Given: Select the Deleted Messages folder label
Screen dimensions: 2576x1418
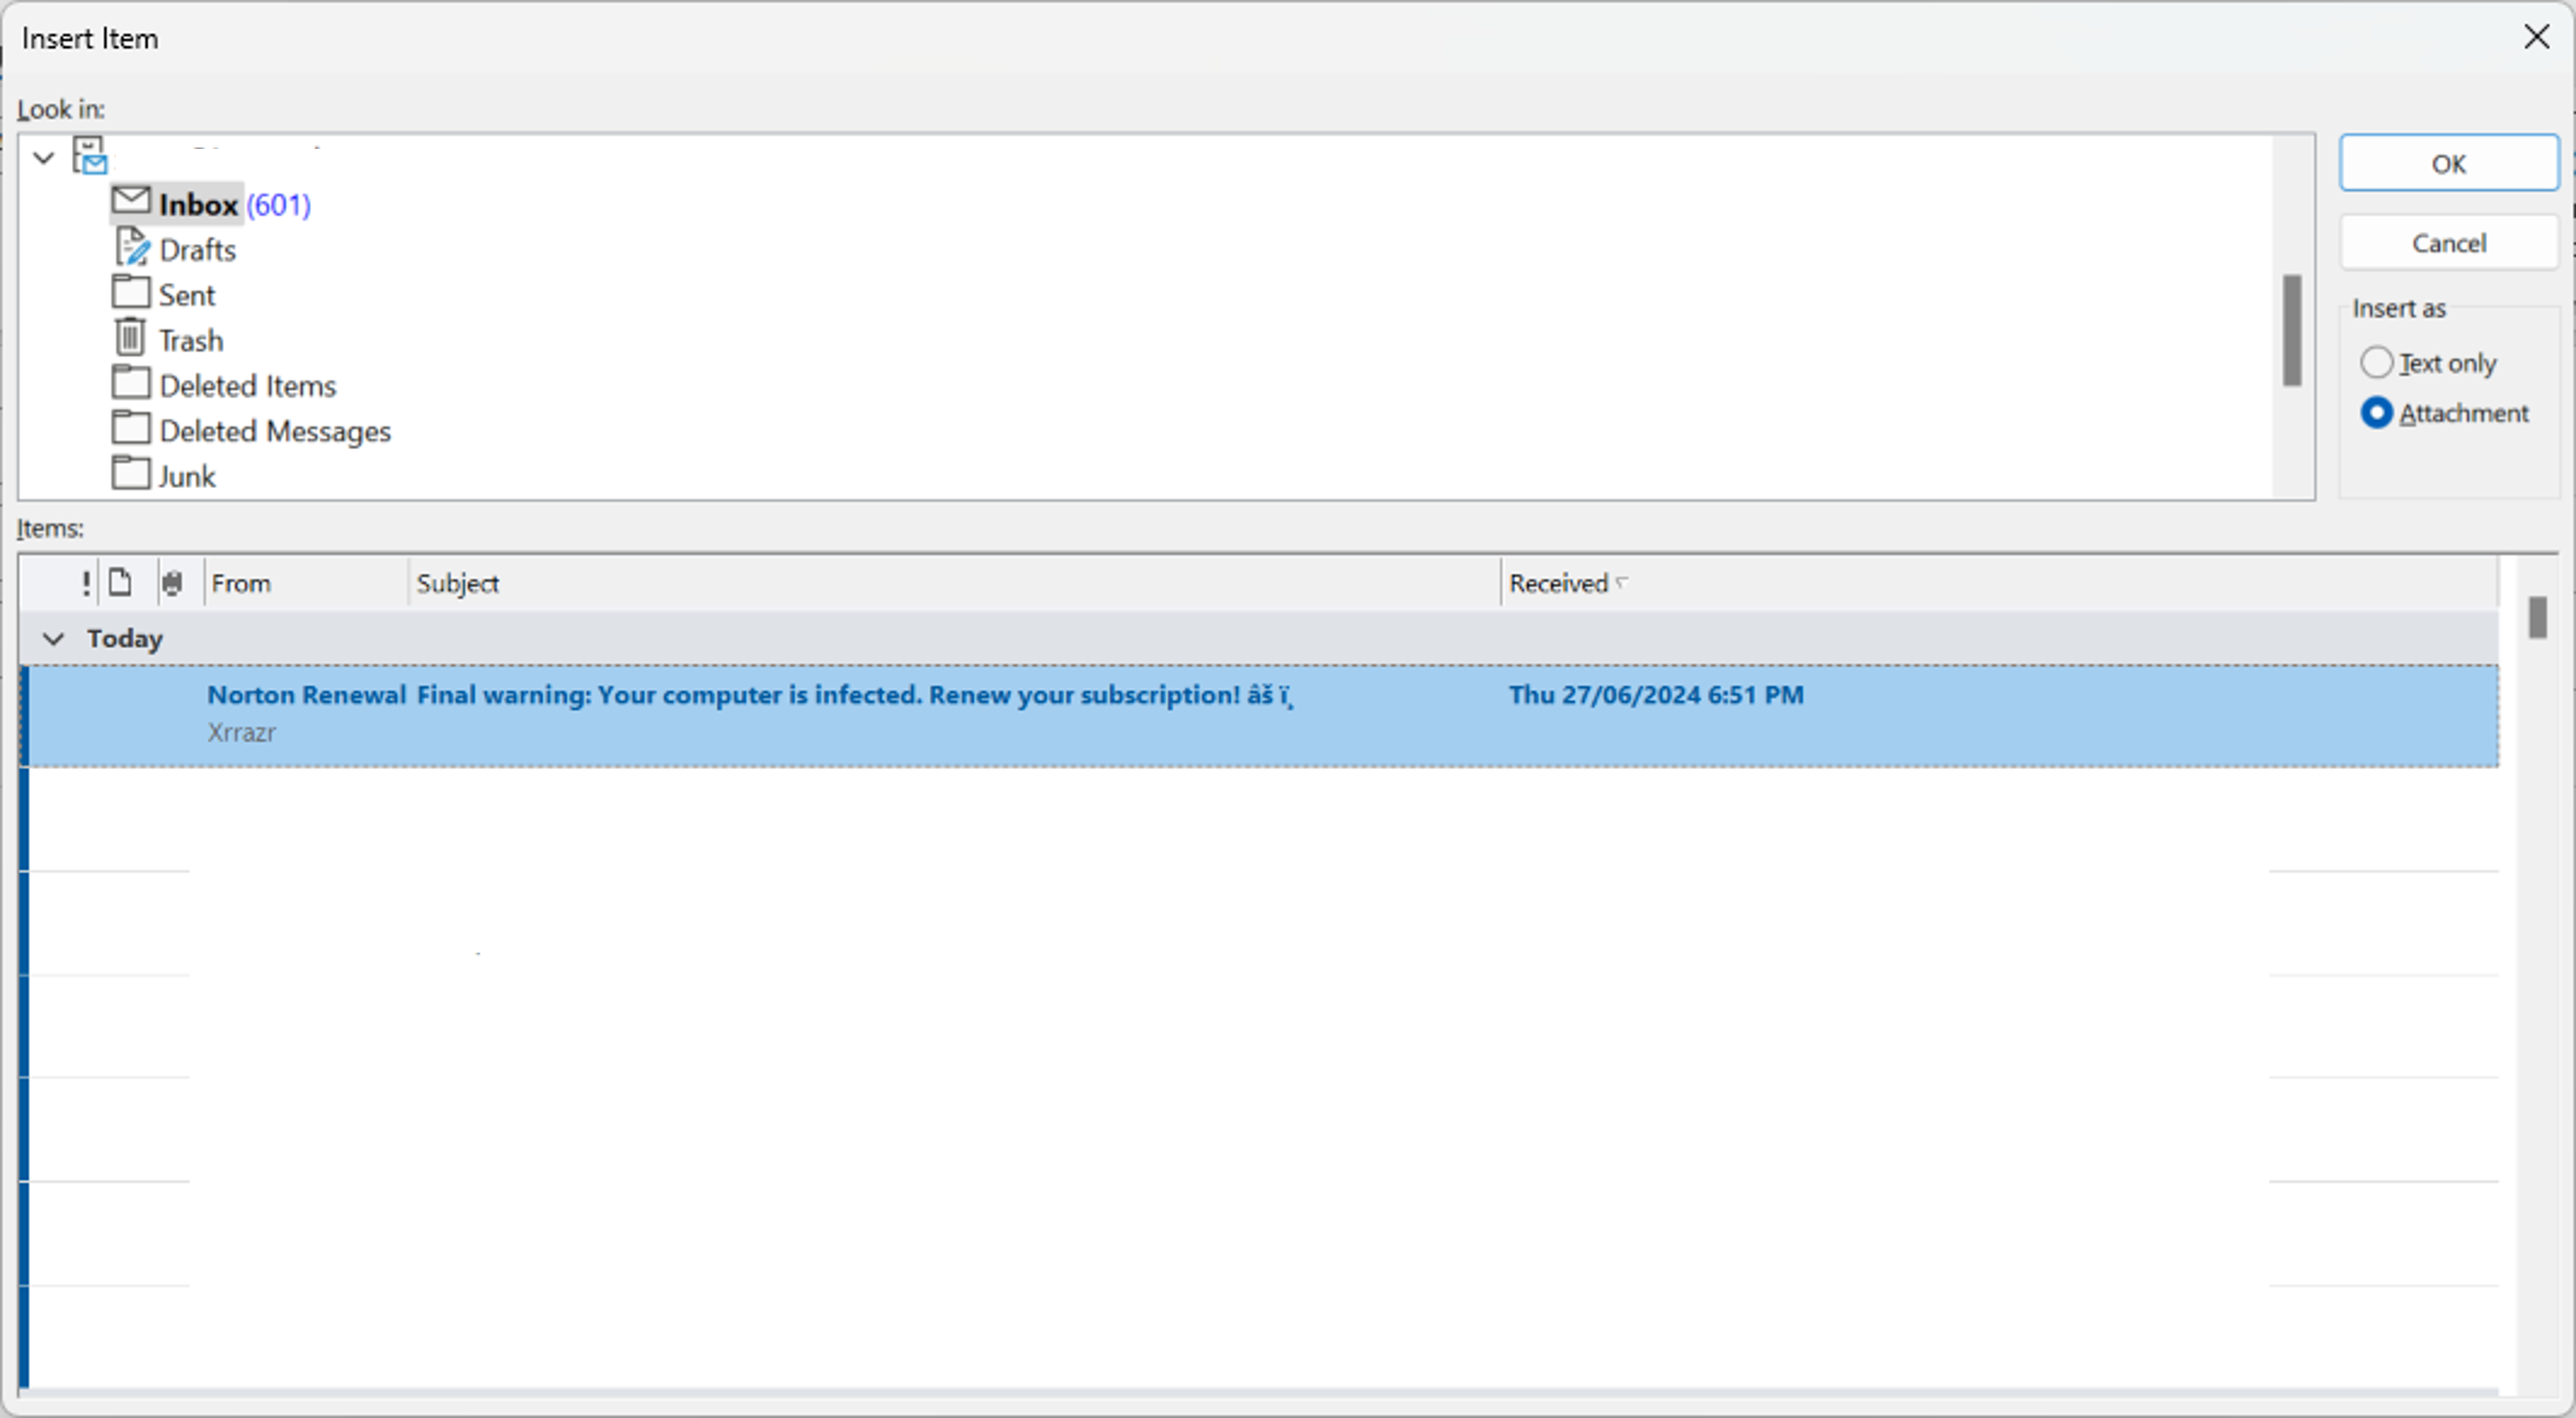Looking at the screenshot, I should [275, 431].
